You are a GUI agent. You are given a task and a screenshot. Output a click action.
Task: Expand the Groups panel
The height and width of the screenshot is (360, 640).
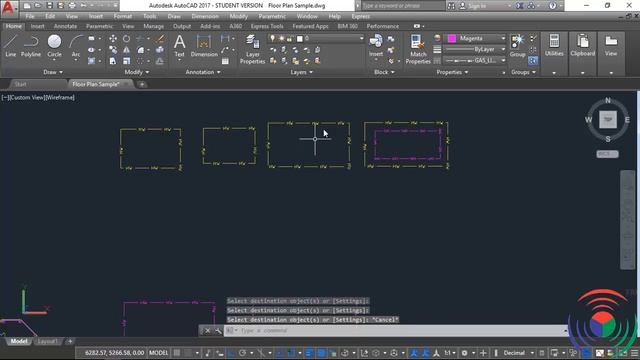coord(523,72)
